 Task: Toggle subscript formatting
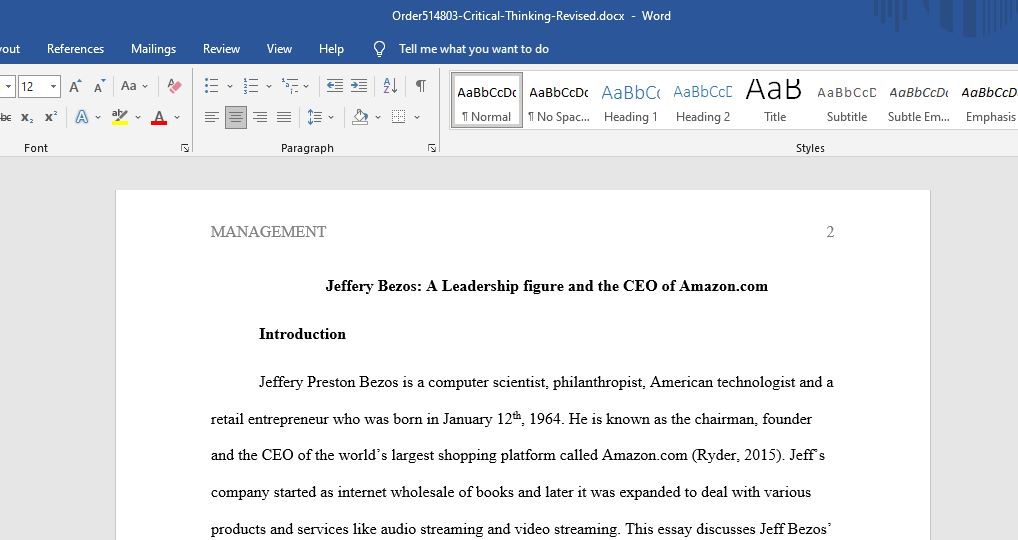tap(27, 117)
